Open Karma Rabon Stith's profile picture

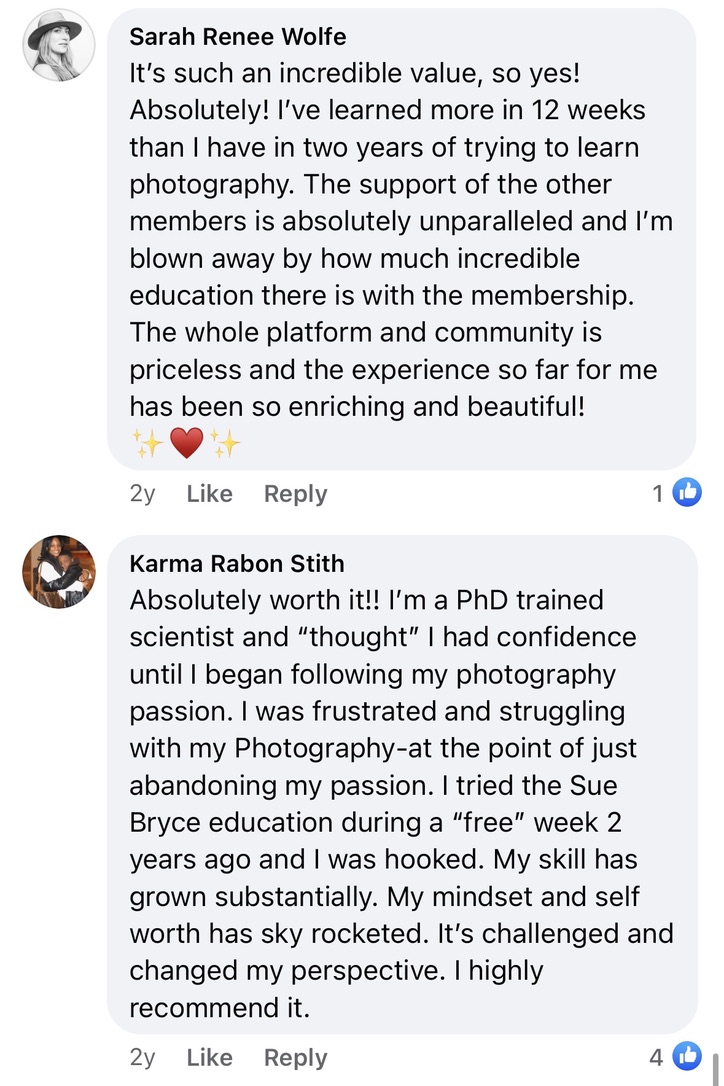[x=59, y=571]
